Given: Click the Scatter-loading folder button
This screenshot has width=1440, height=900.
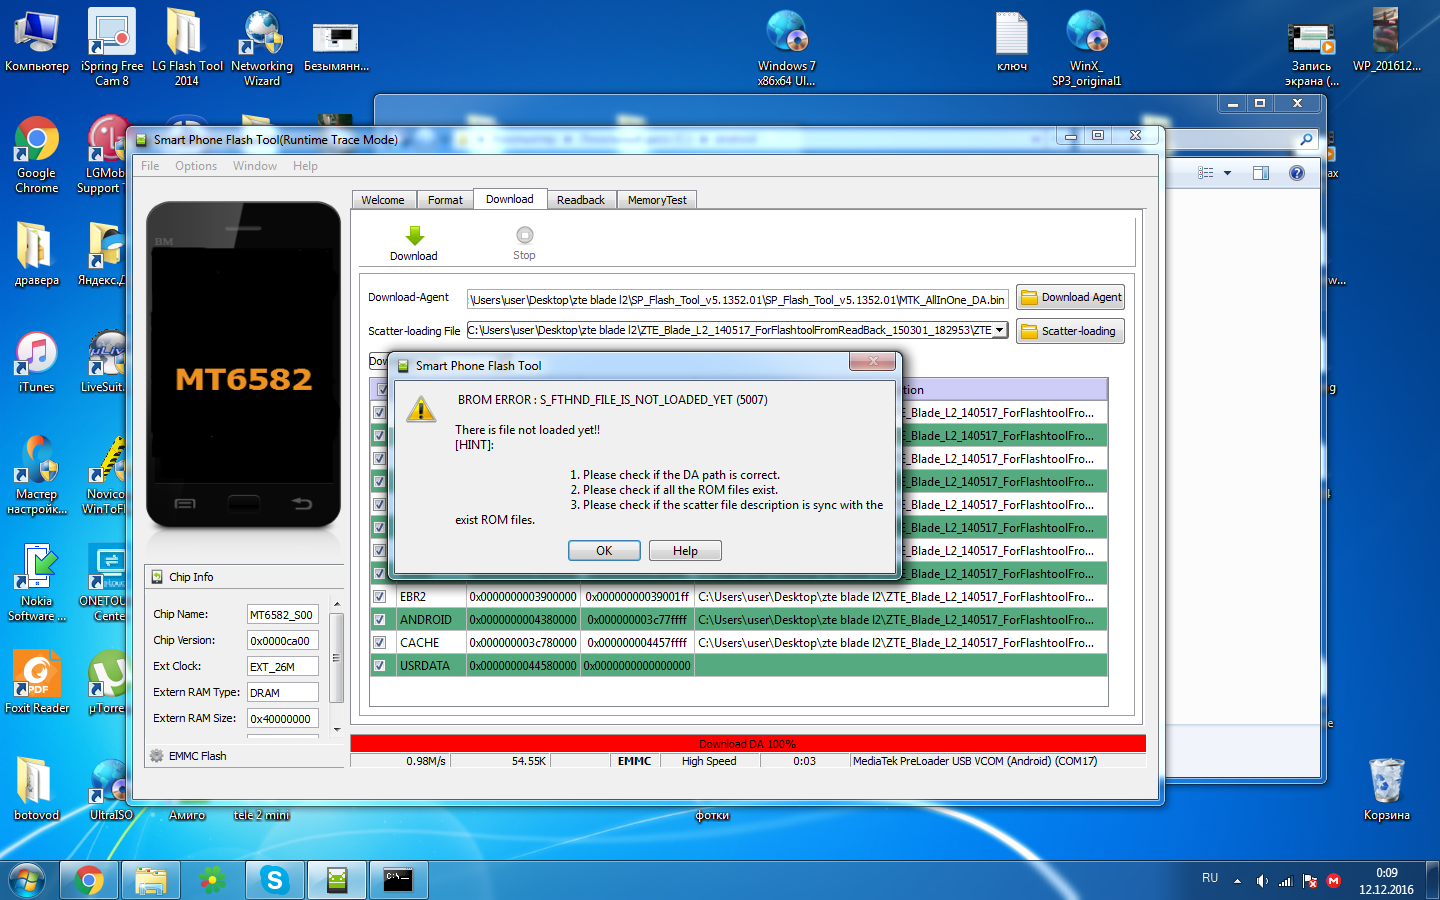Looking at the screenshot, I should point(1070,331).
